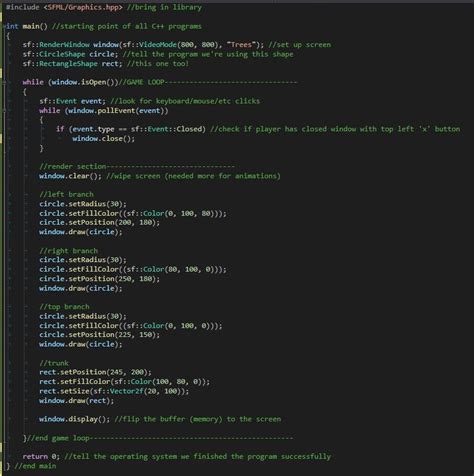Click window.draw(circle) under left branch
This screenshot has width=474, height=476.
pos(81,232)
